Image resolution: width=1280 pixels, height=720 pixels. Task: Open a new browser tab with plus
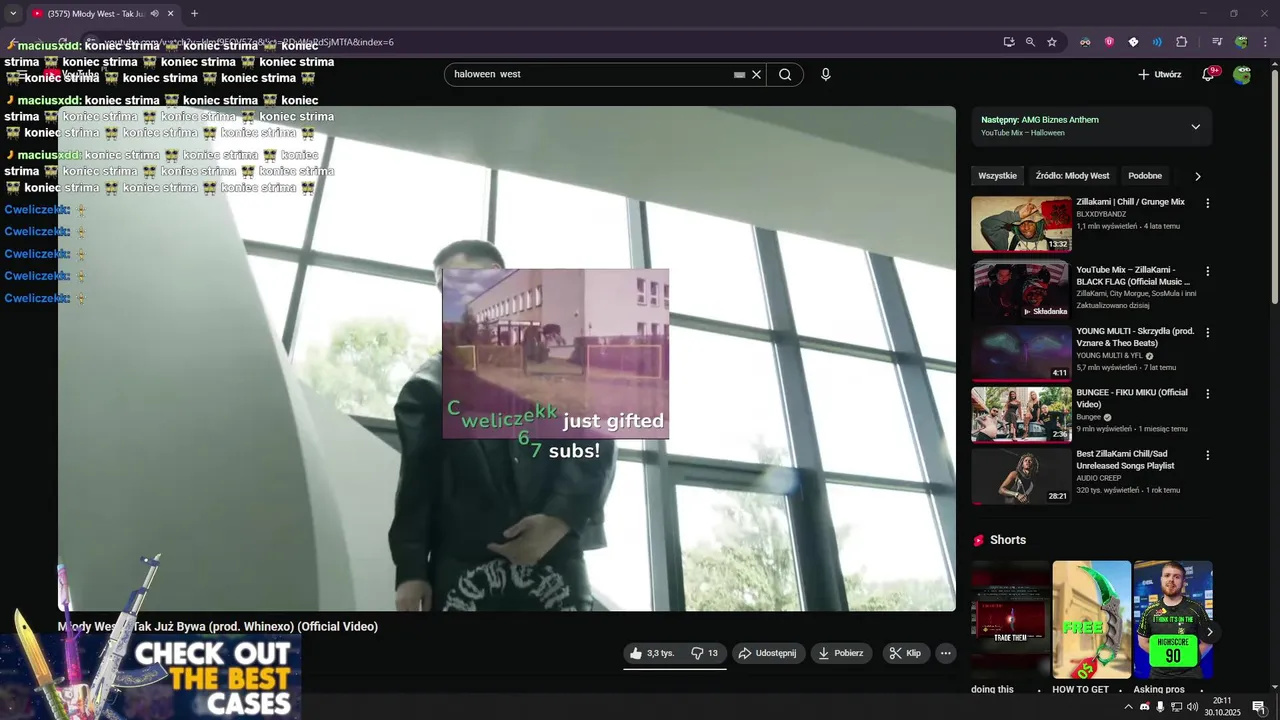pos(194,14)
